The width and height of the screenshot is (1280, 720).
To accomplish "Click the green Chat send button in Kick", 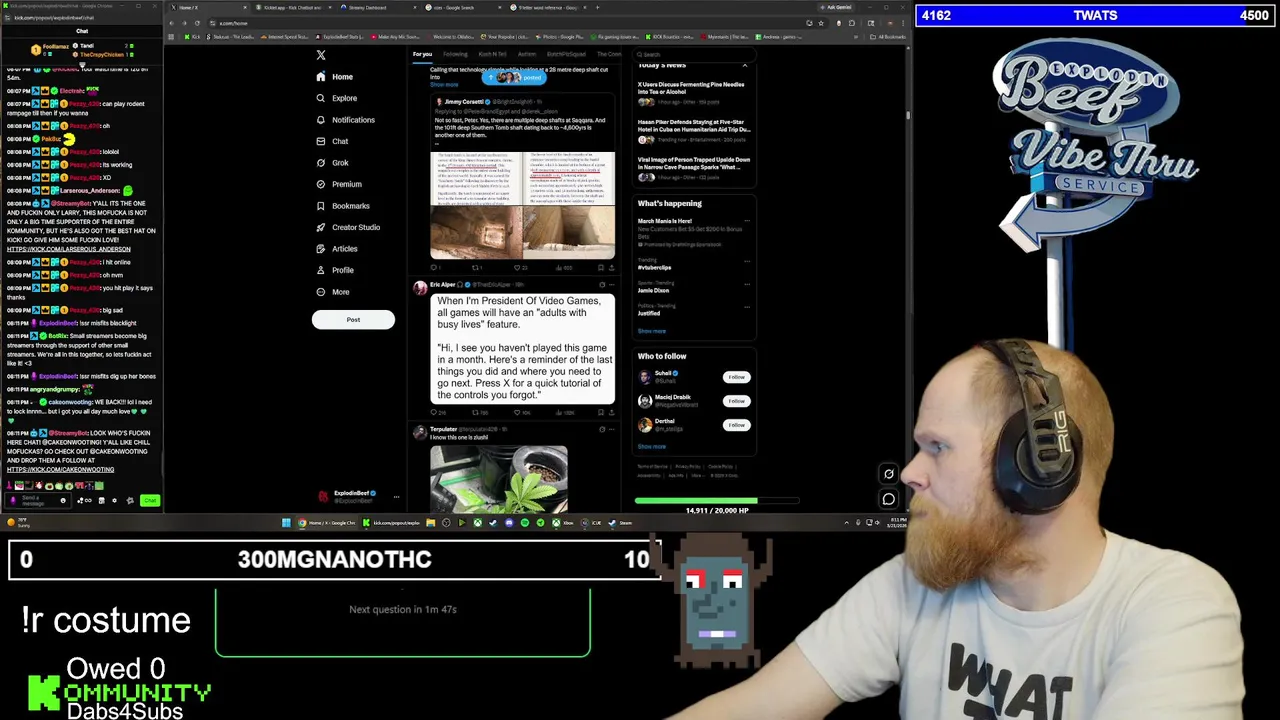I will click(149, 500).
